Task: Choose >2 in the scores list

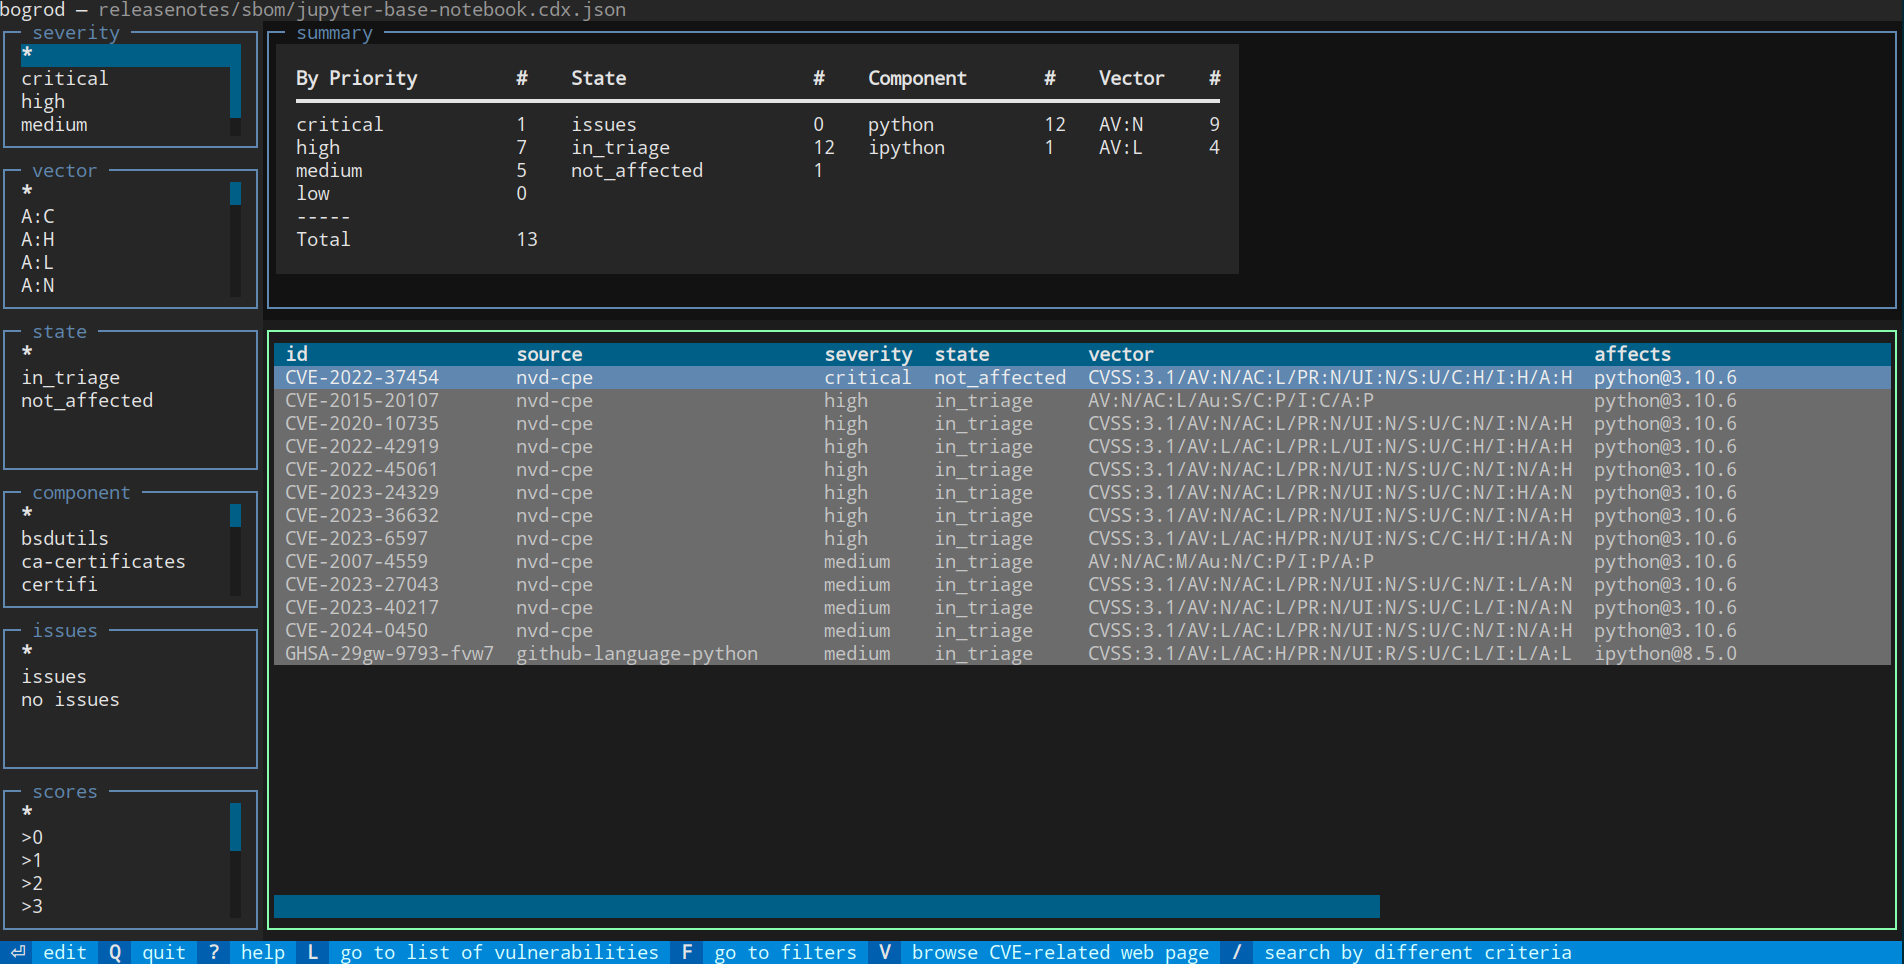Action: pyautogui.click(x=32, y=883)
